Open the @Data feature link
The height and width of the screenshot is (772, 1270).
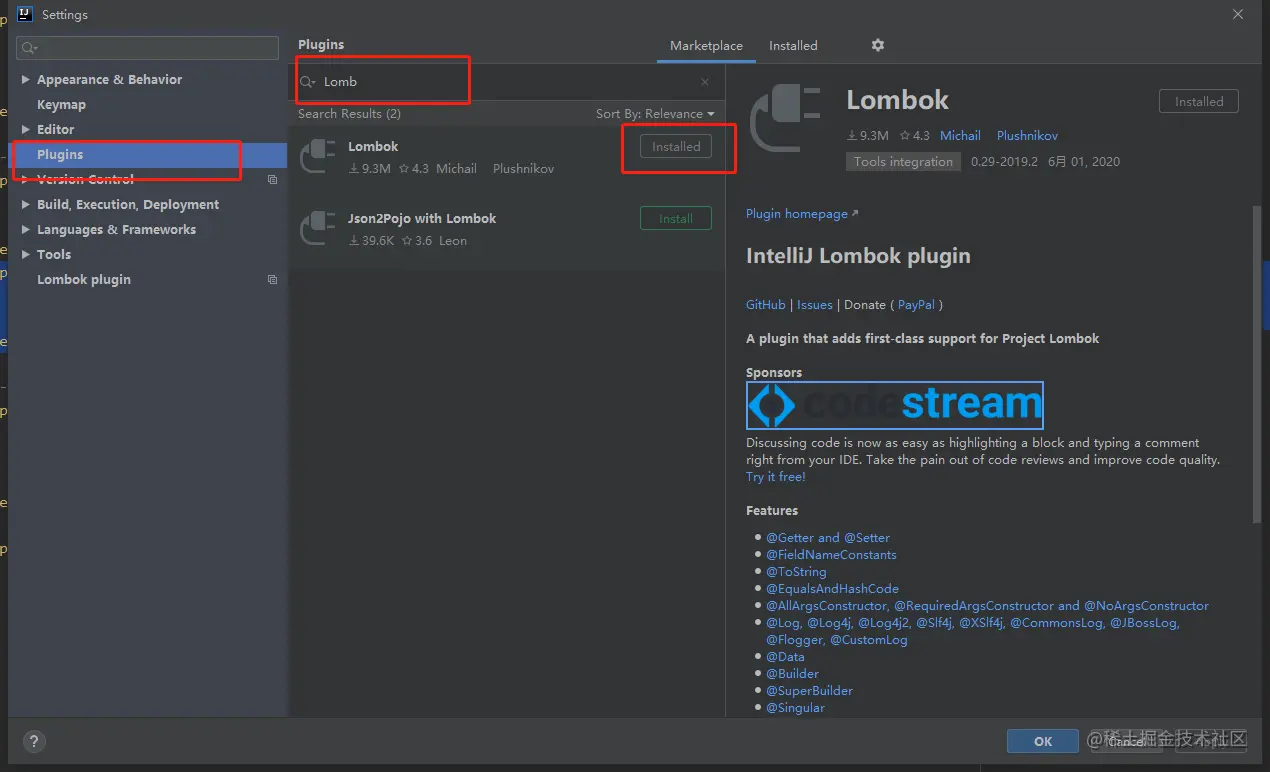[785, 657]
